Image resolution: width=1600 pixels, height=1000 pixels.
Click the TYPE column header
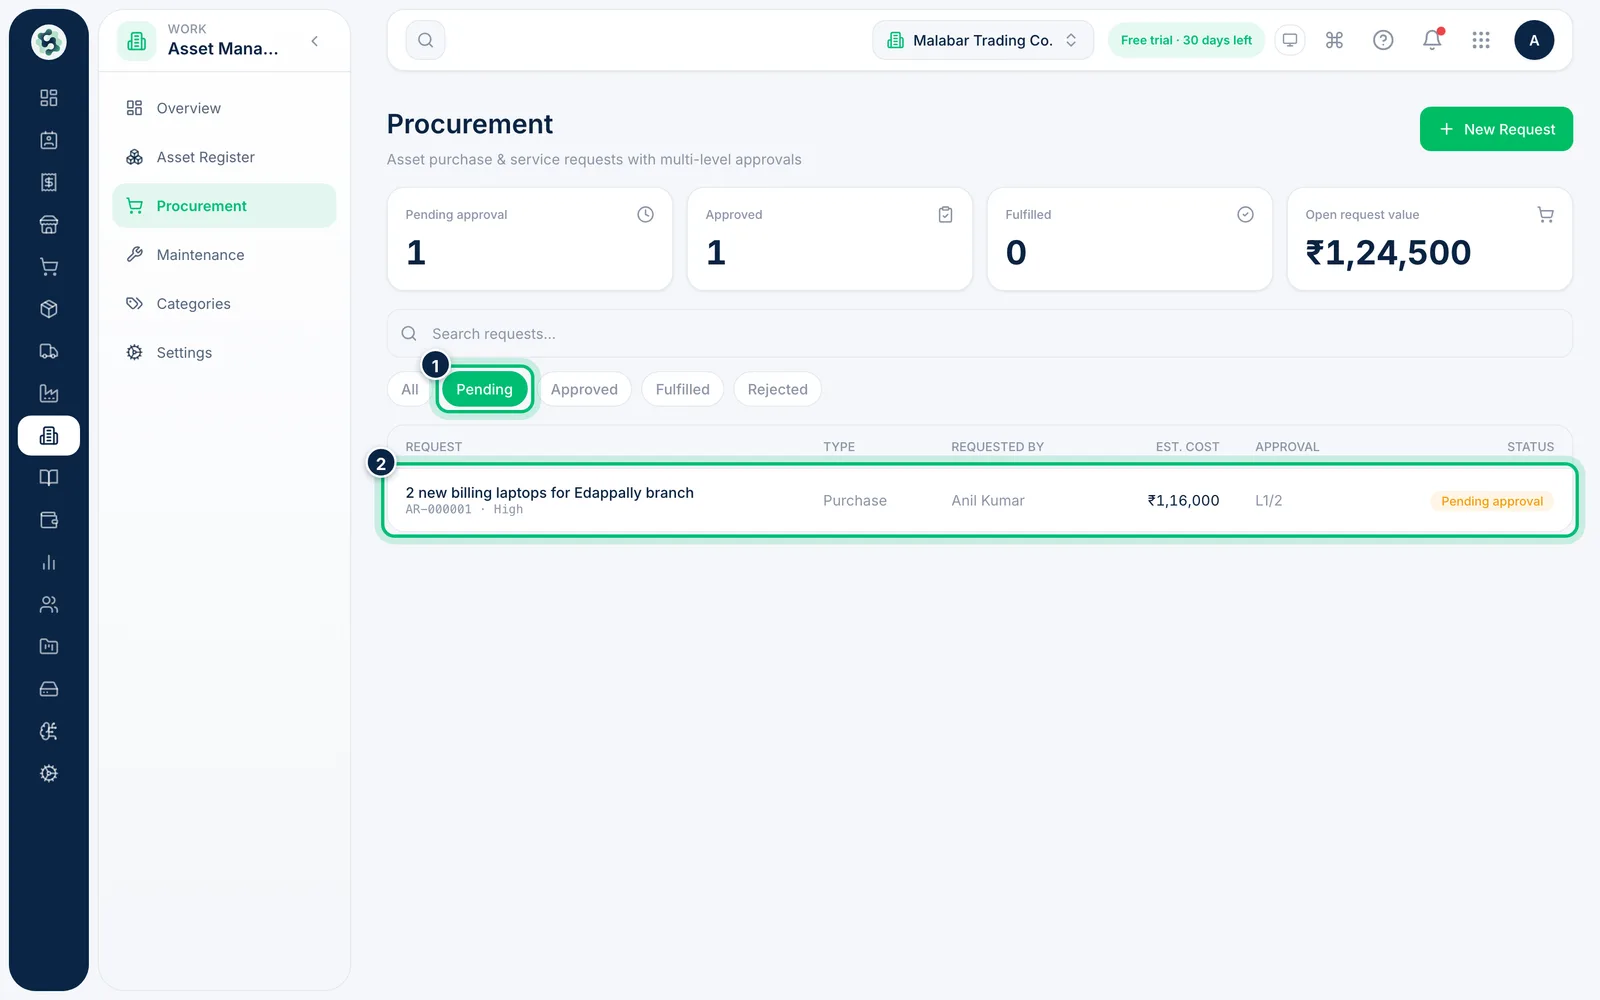839,447
